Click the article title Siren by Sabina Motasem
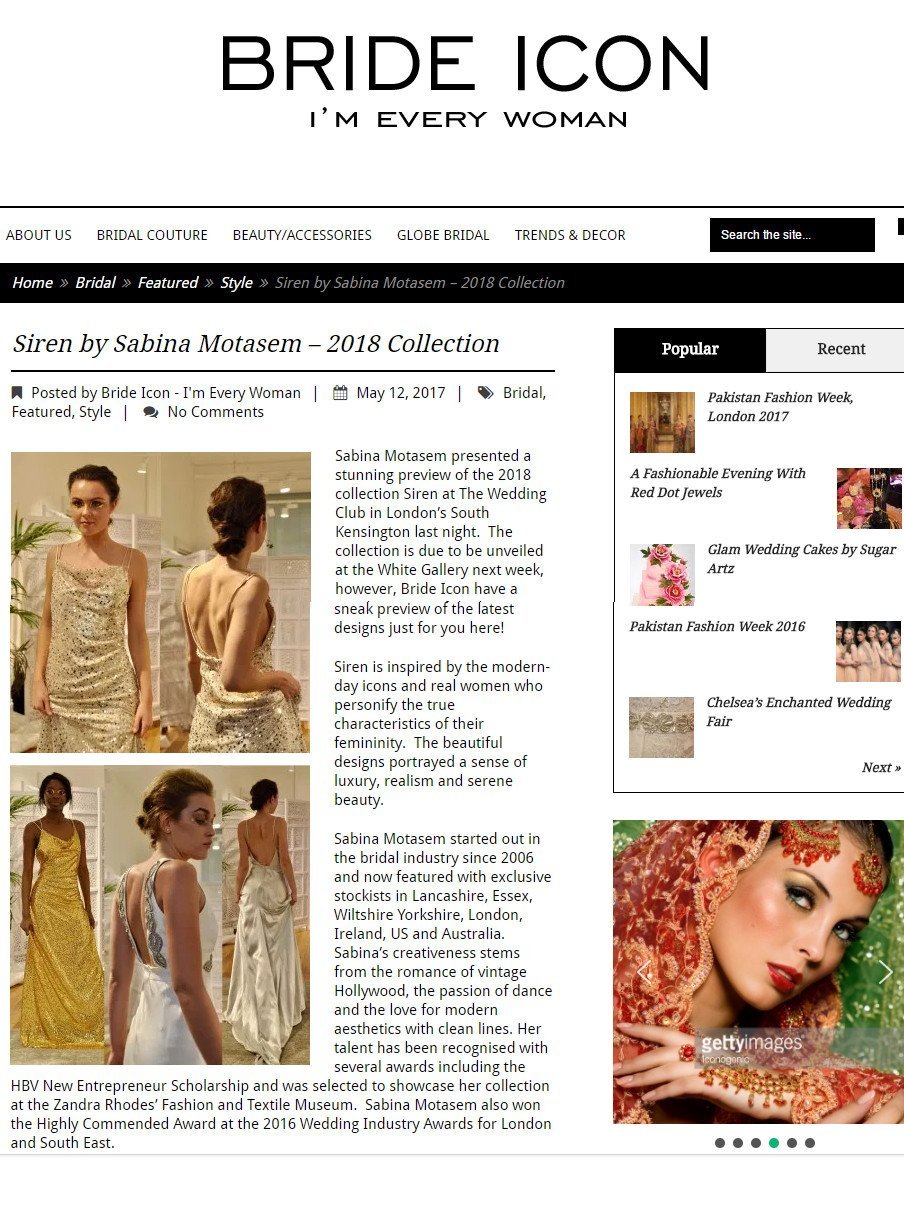The height and width of the screenshot is (1228, 904). 256,344
